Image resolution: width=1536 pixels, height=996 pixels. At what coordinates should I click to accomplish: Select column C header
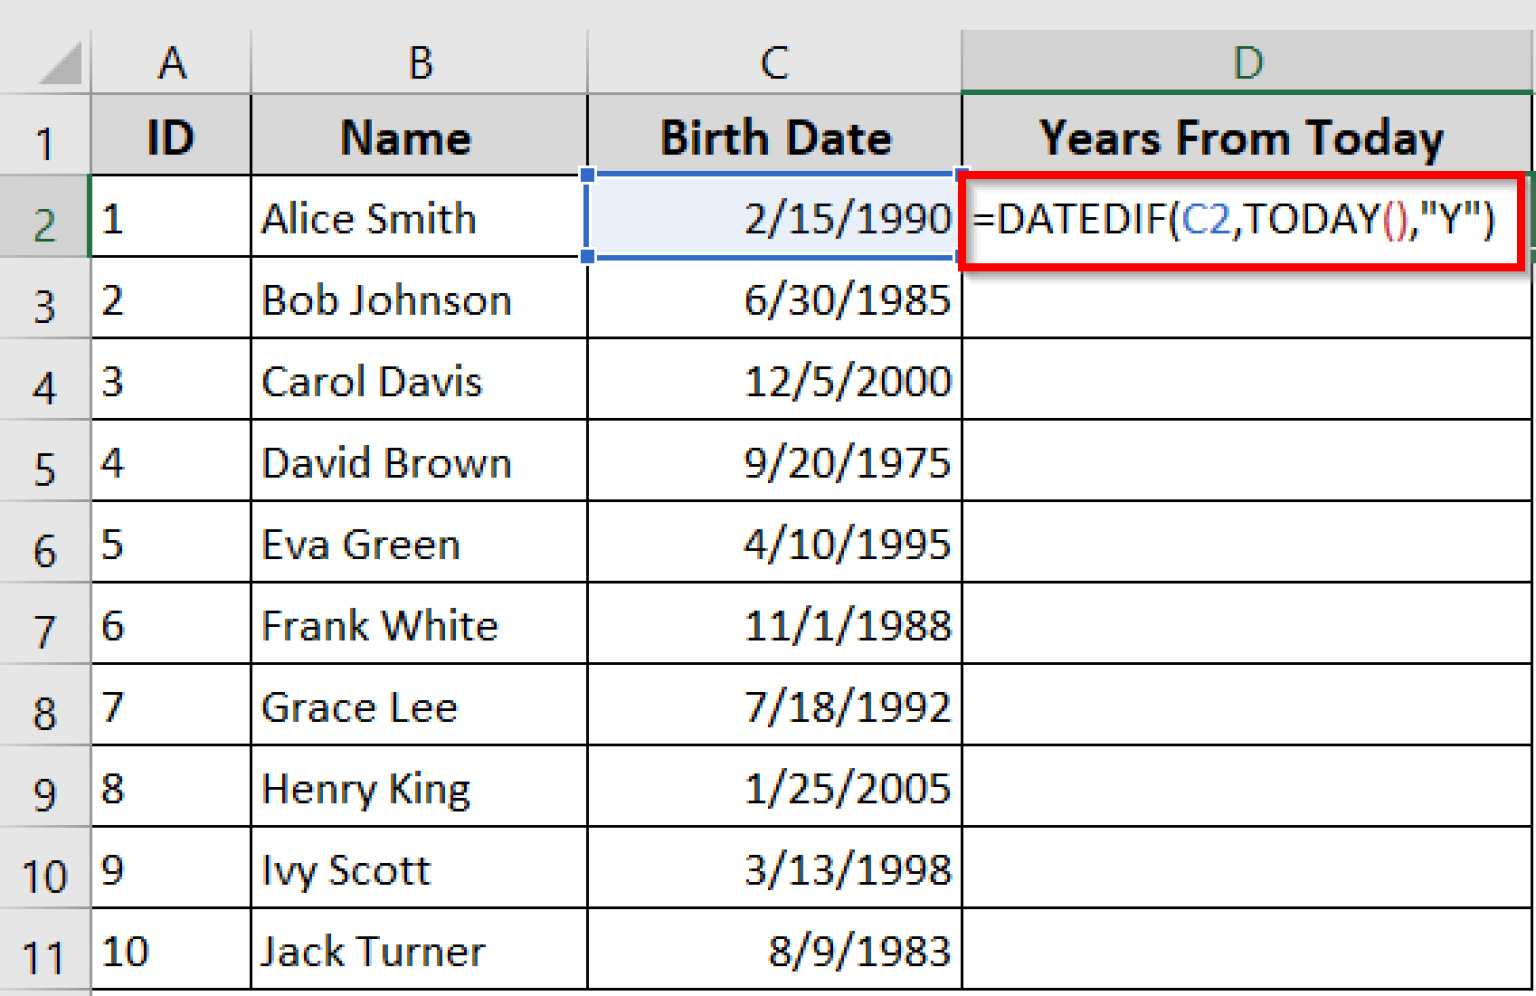(774, 64)
